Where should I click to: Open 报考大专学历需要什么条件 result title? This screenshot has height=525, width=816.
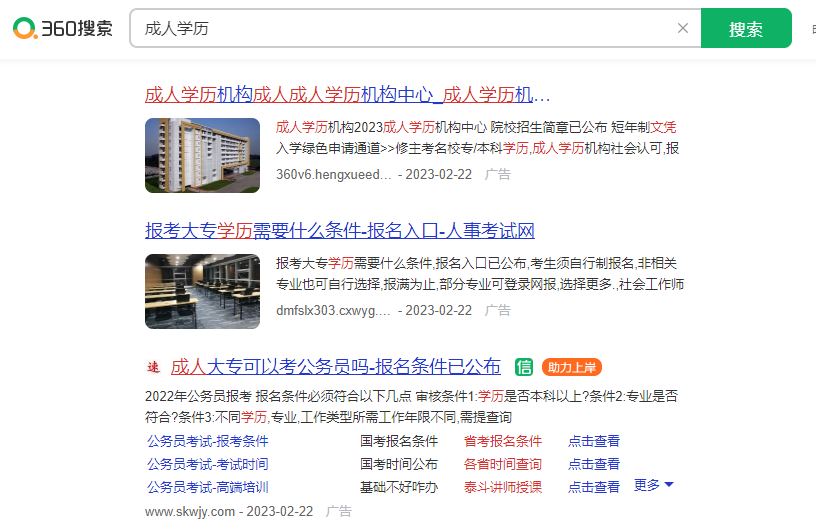click(340, 231)
